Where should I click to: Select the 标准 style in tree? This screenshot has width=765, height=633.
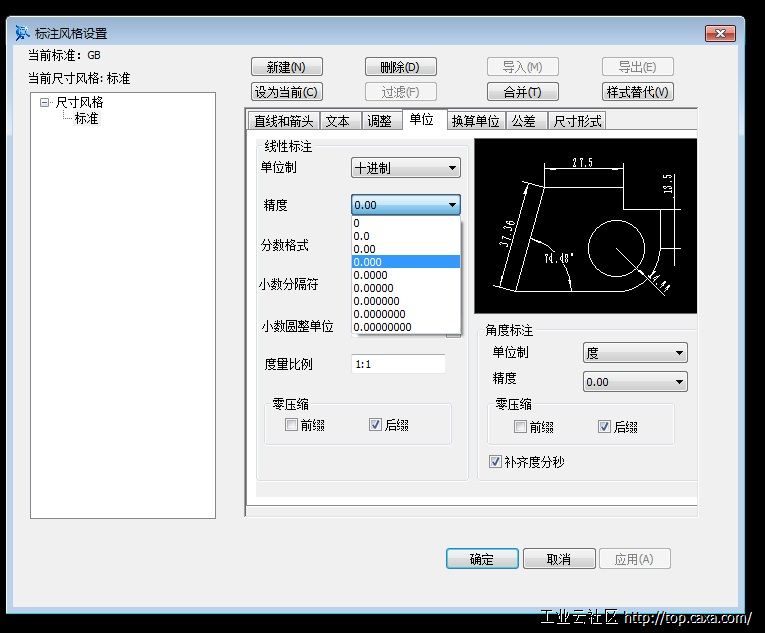pos(86,118)
